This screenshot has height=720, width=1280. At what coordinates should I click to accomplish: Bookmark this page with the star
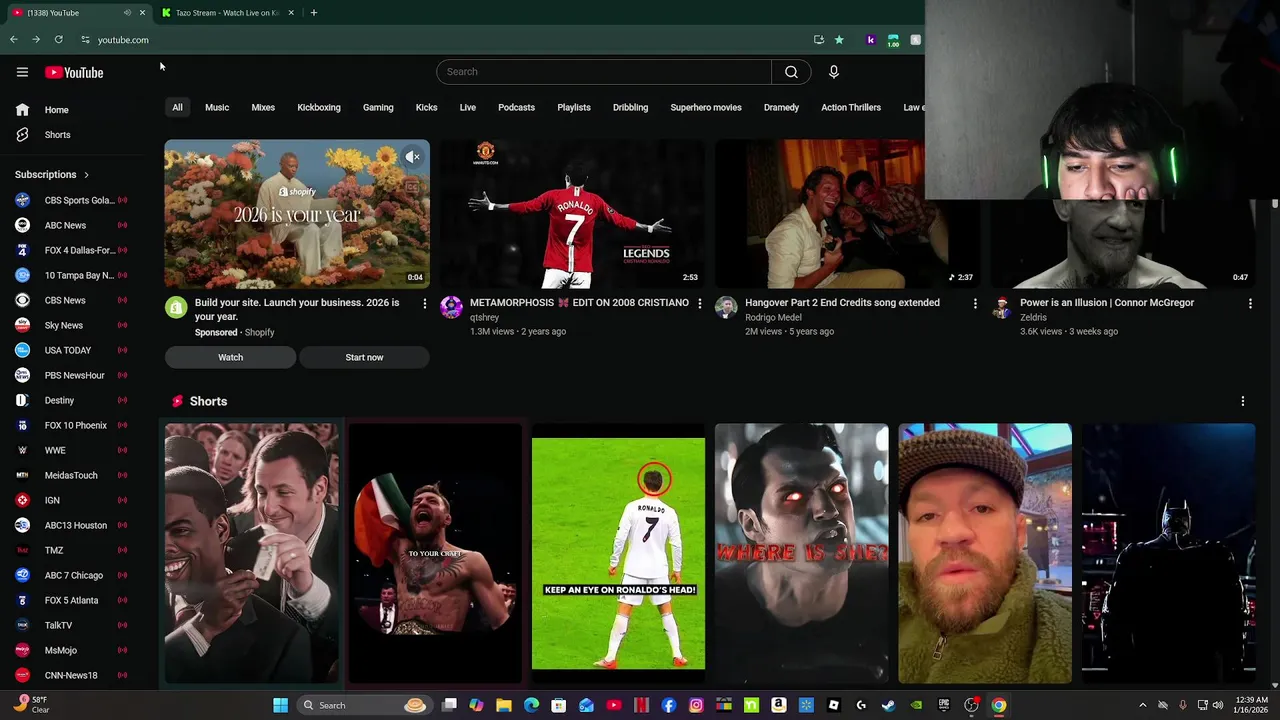tap(839, 40)
